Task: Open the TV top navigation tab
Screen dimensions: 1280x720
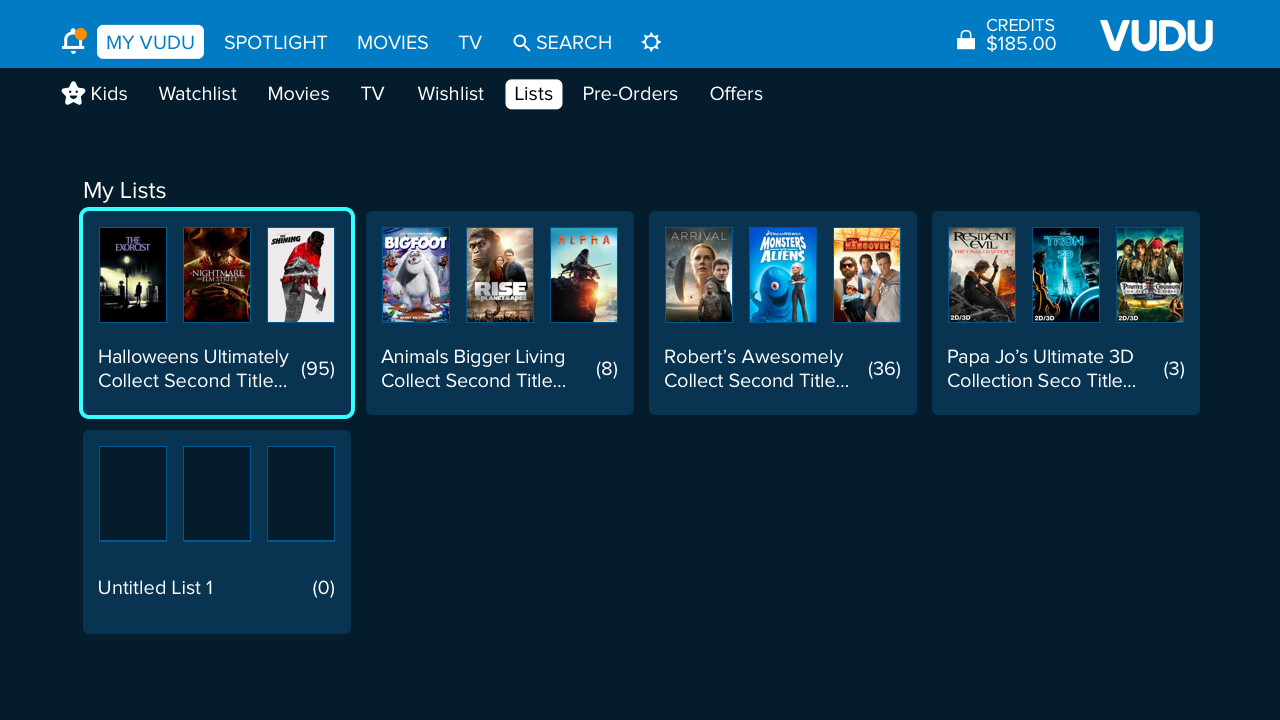Action: [x=470, y=43]
